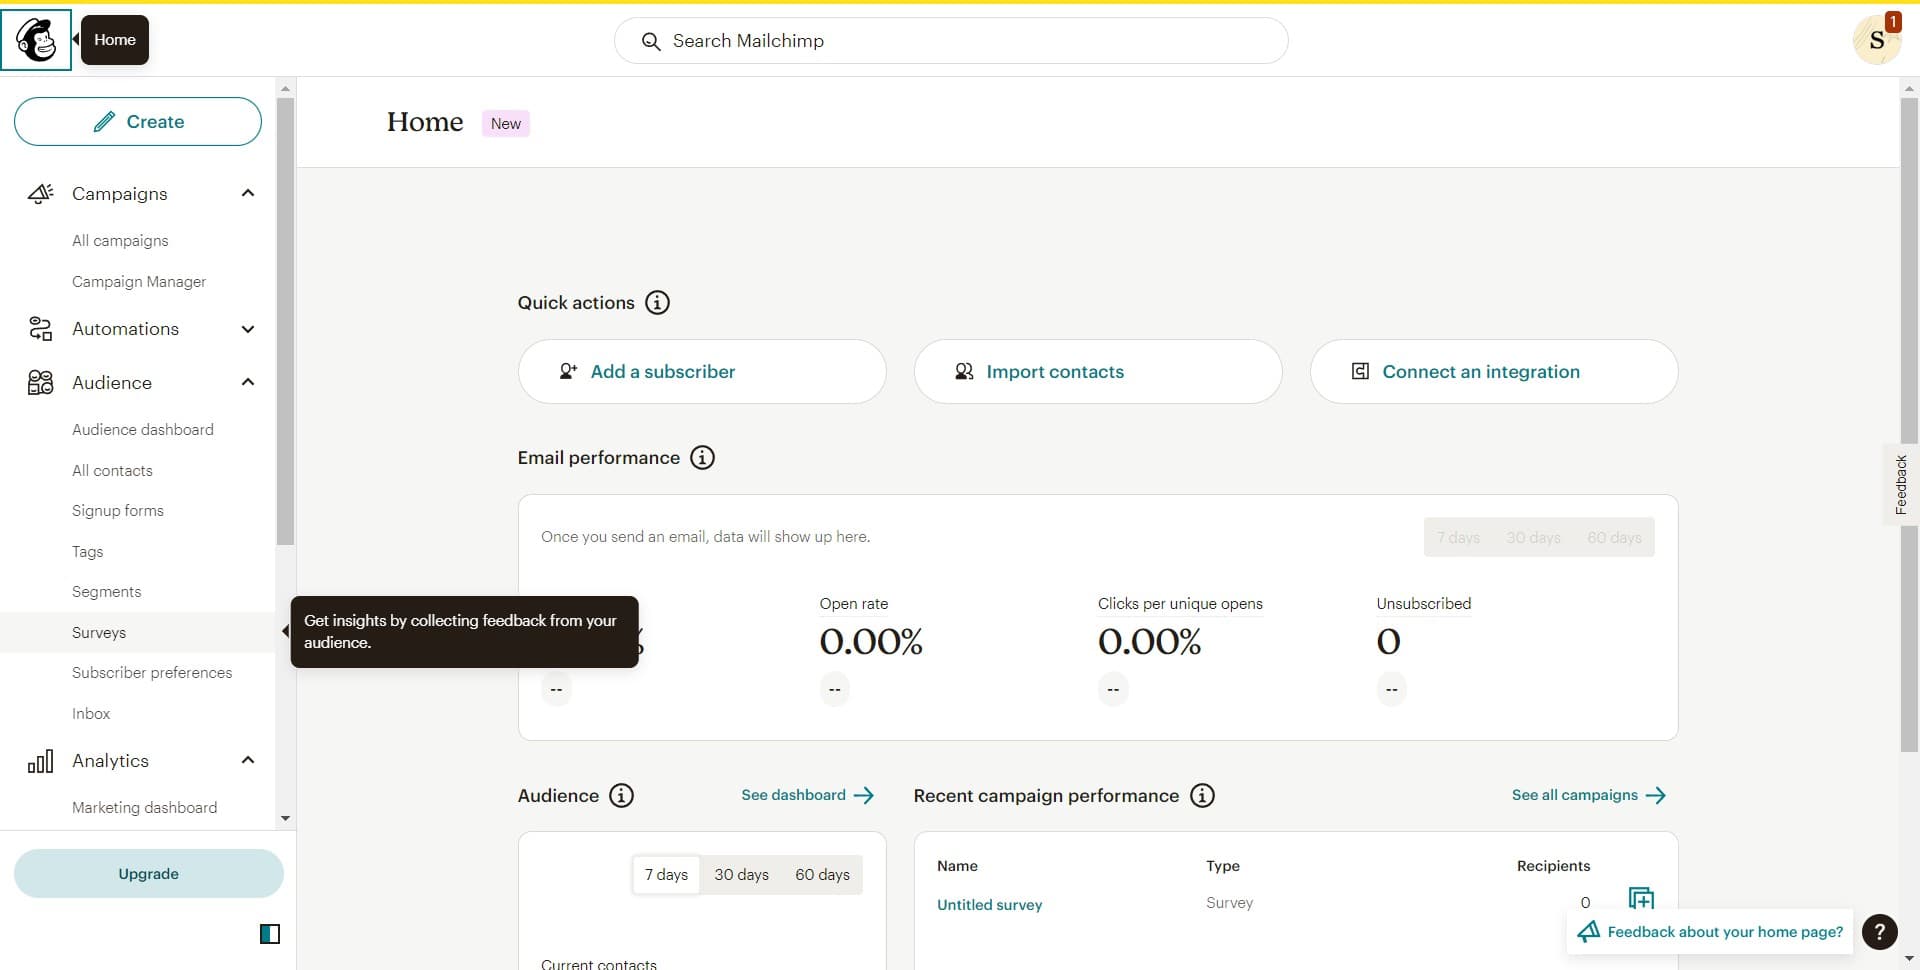This screenshot has width=1920, height=970.
Task: Open the Untitled survey link
Action: 988,904
